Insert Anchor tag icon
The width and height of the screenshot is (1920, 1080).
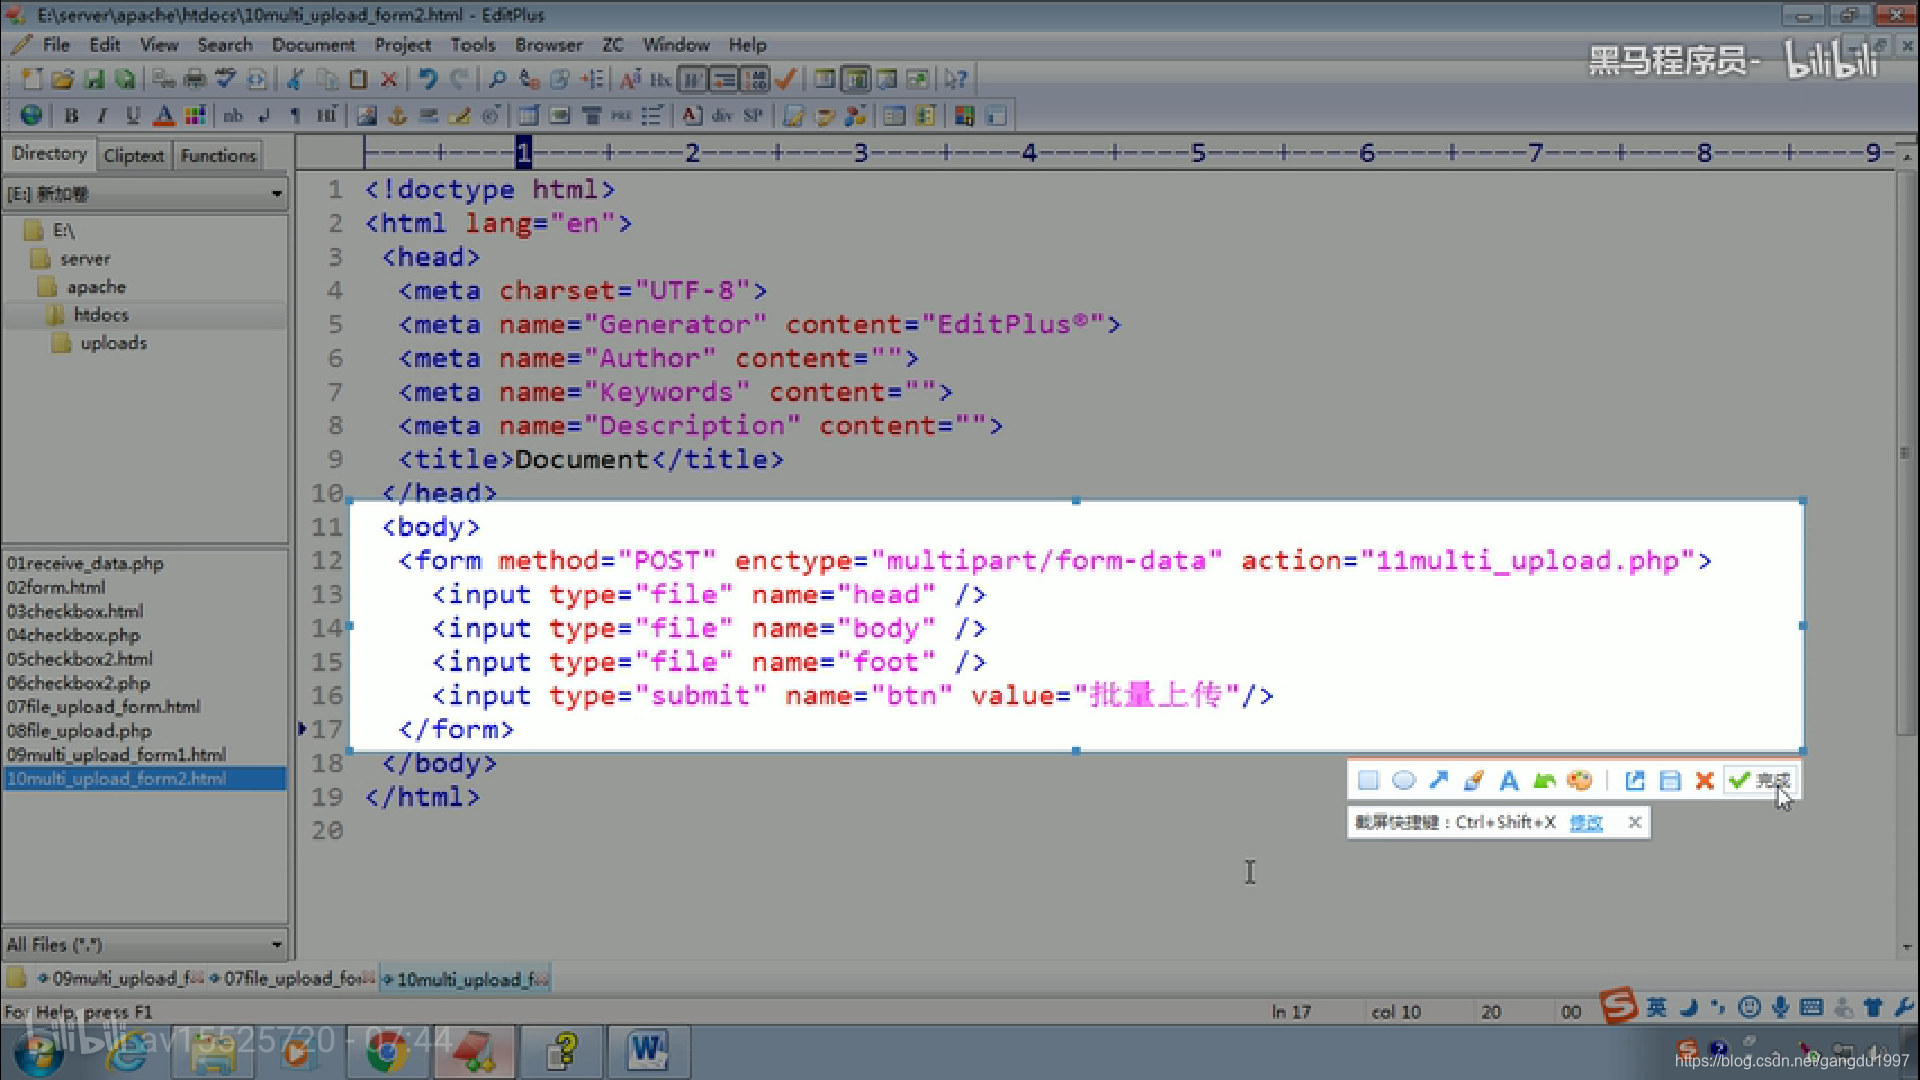pos(397,116)
